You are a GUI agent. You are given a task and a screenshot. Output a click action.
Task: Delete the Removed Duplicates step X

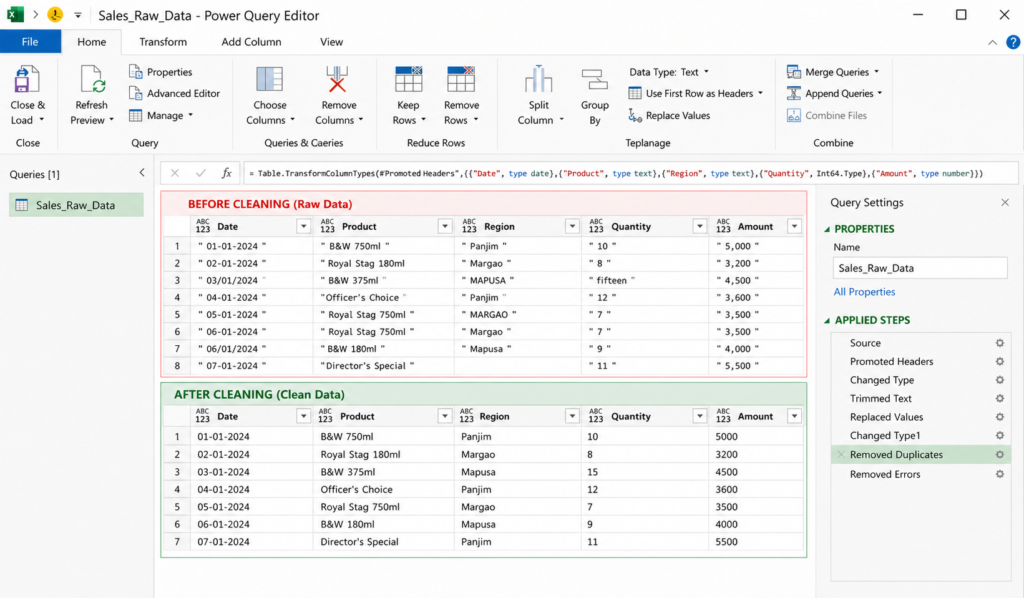841,454
